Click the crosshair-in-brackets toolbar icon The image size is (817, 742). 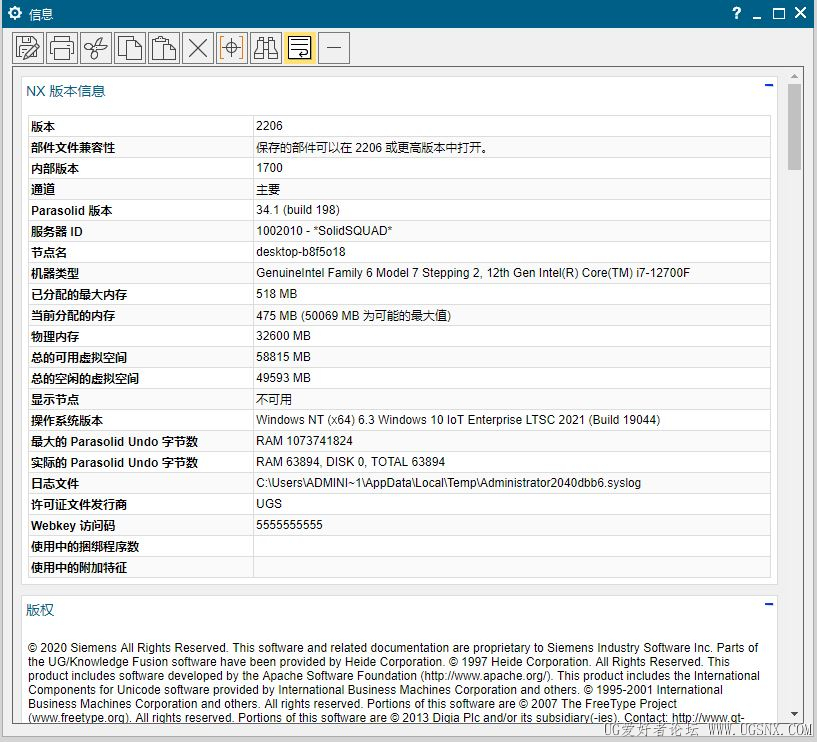click(x=231, y=48)
